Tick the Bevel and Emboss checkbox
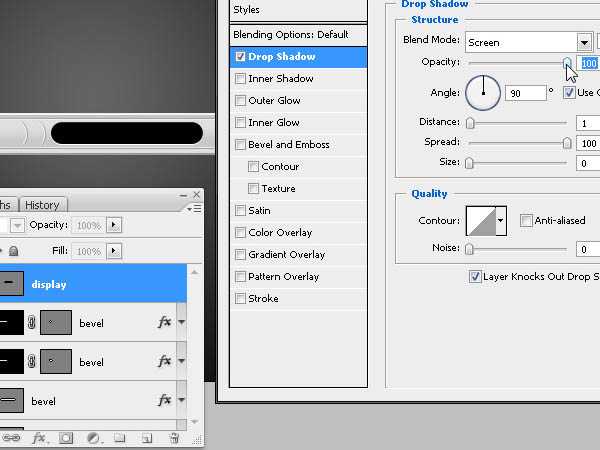This screenshot has width=600, height=450. [240, 145]
